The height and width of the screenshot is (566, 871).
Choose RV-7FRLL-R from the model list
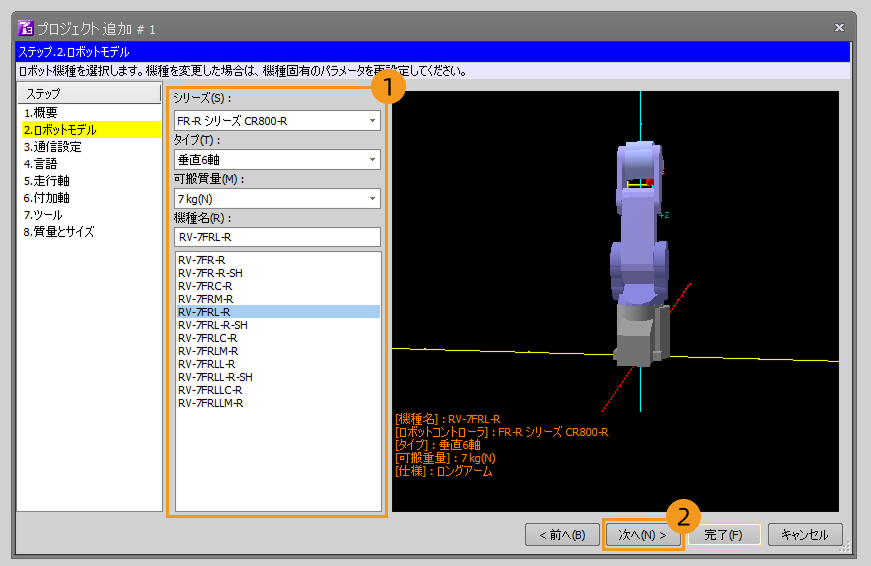pos(206,364)
